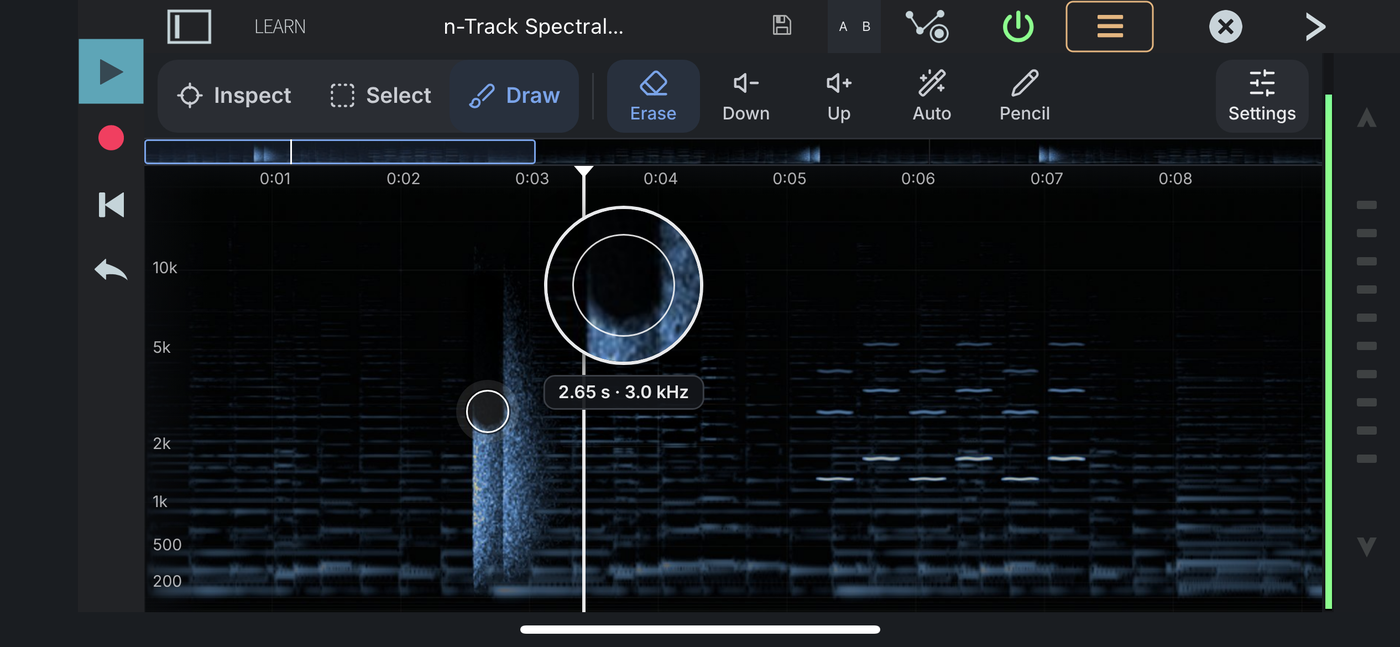Open the signal routing nodes icon
Screen dimensions: 1400x647
click(x=927, y=26)
